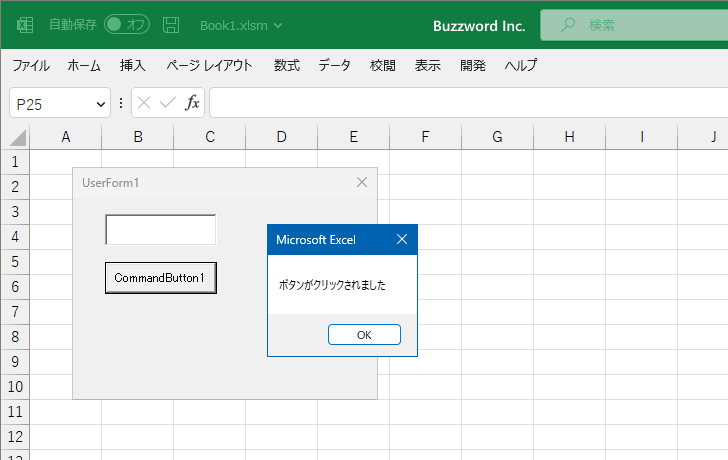
Task: Click the formula bar enter checkmark icon
Action: point(168,103)
